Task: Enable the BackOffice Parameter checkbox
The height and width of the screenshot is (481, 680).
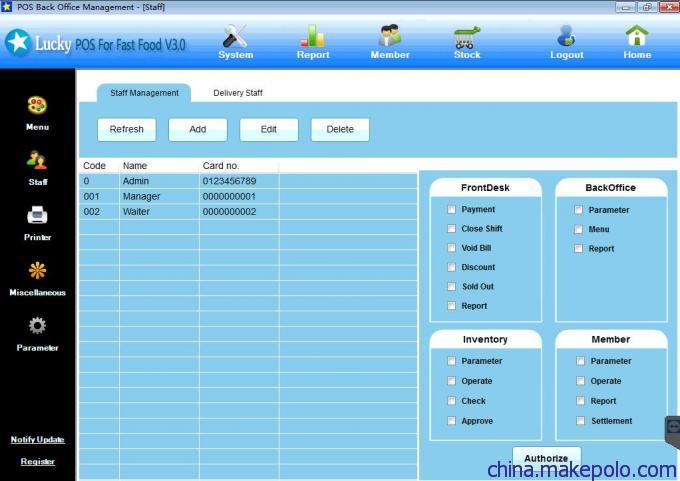Action: (579, 210)
